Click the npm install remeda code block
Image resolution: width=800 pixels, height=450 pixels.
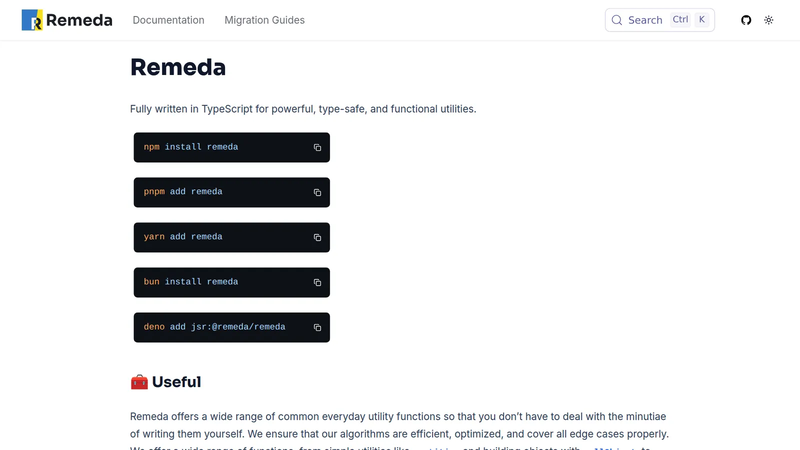pyautogui.click(x=232, y=147)
